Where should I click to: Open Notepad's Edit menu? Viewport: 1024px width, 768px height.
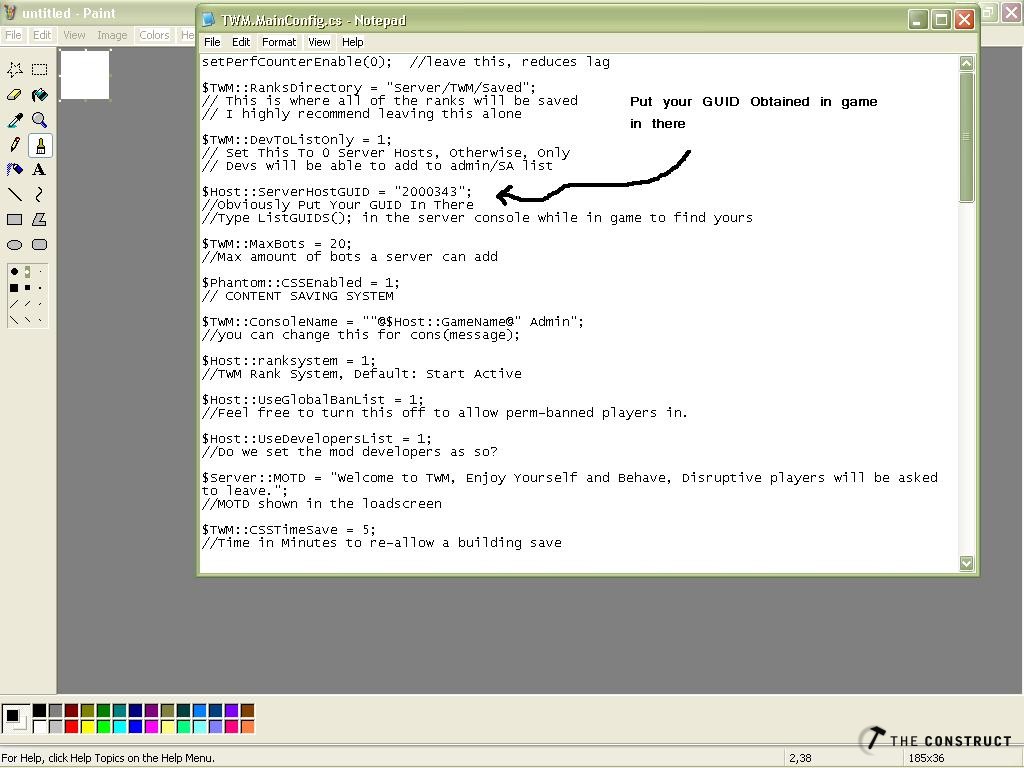(241, 42)
